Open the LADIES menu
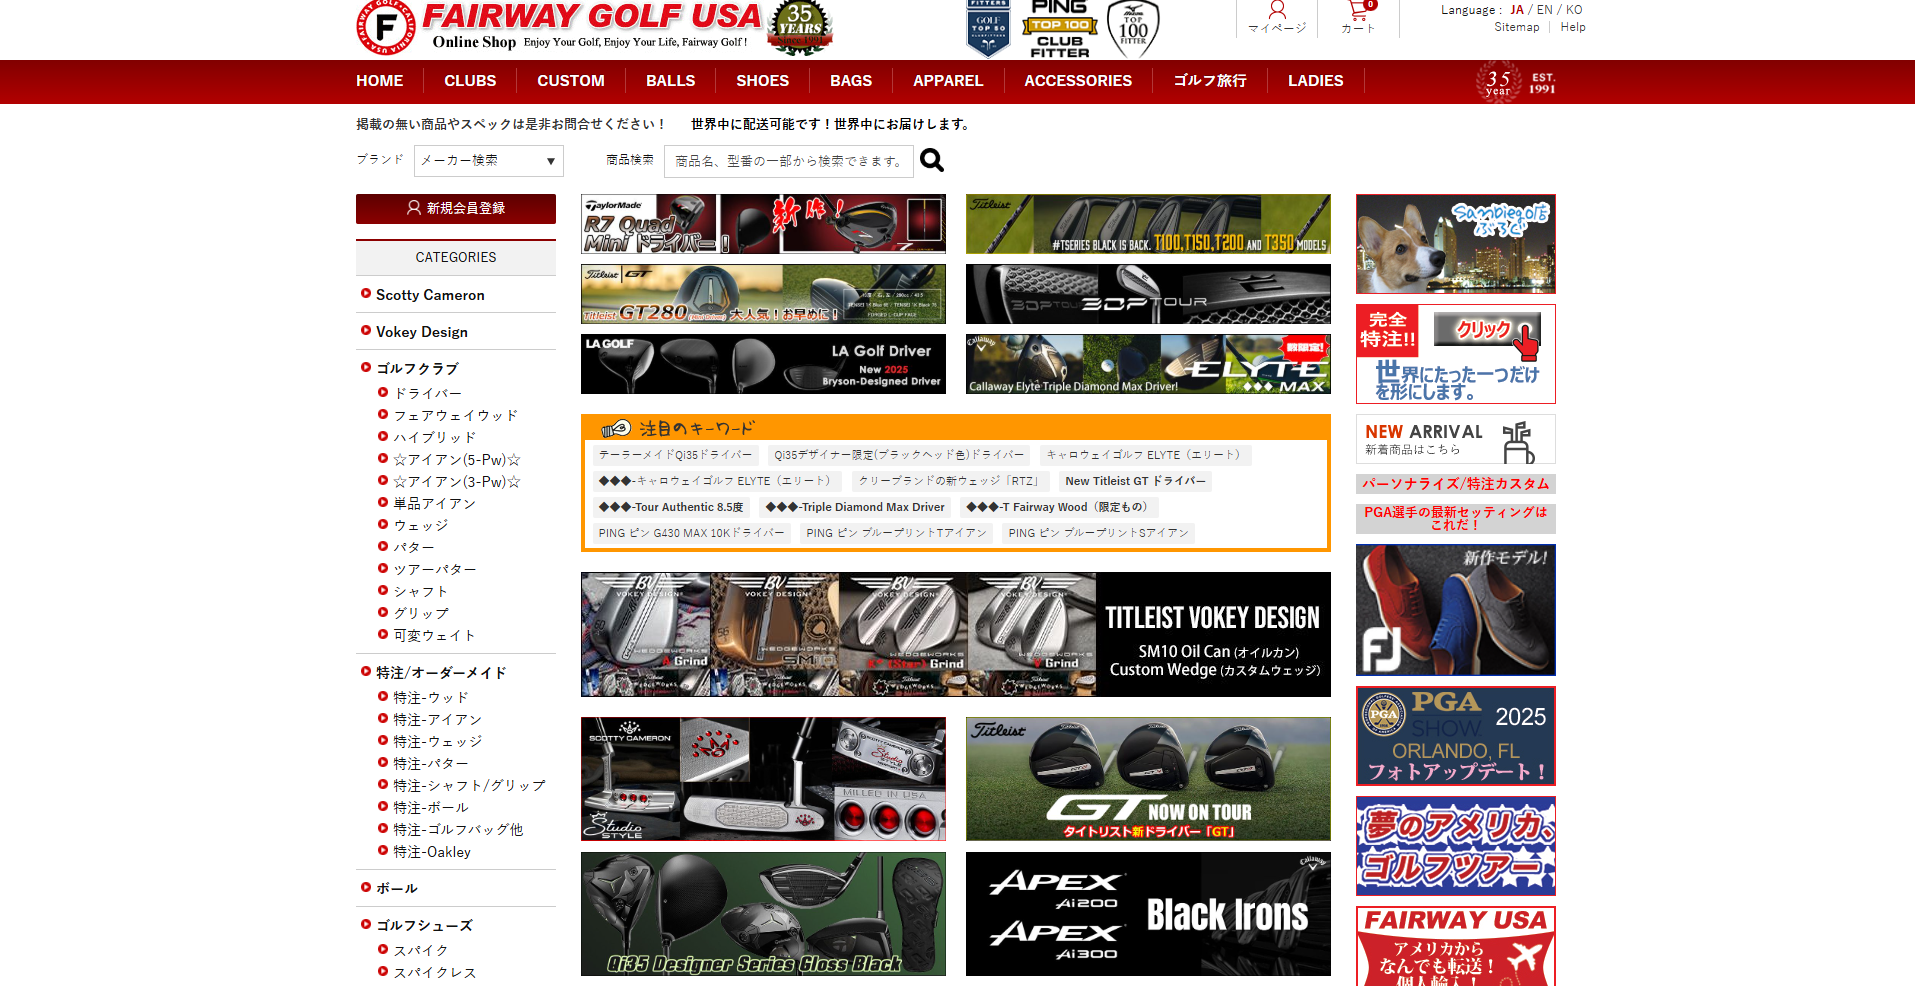 [x=1315, y=81]
